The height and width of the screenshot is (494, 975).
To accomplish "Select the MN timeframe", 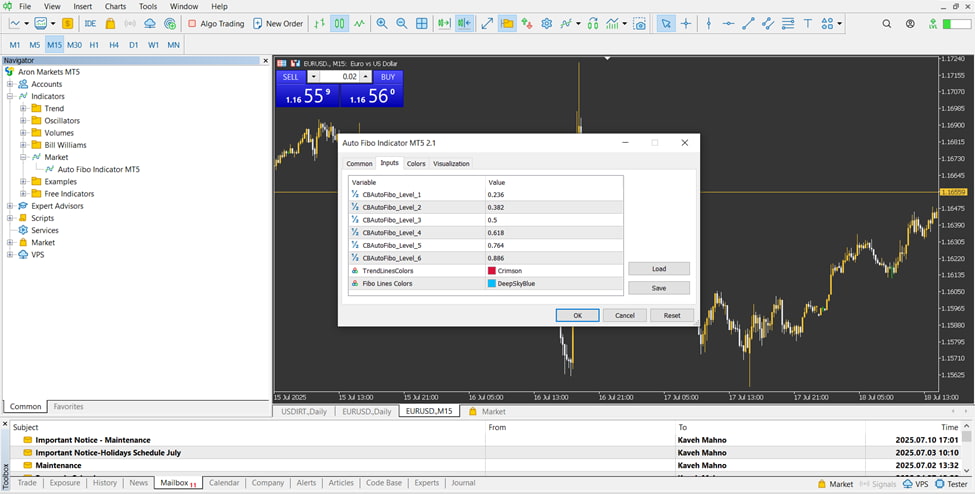I will pyautogui.click(x=173, y=45).
